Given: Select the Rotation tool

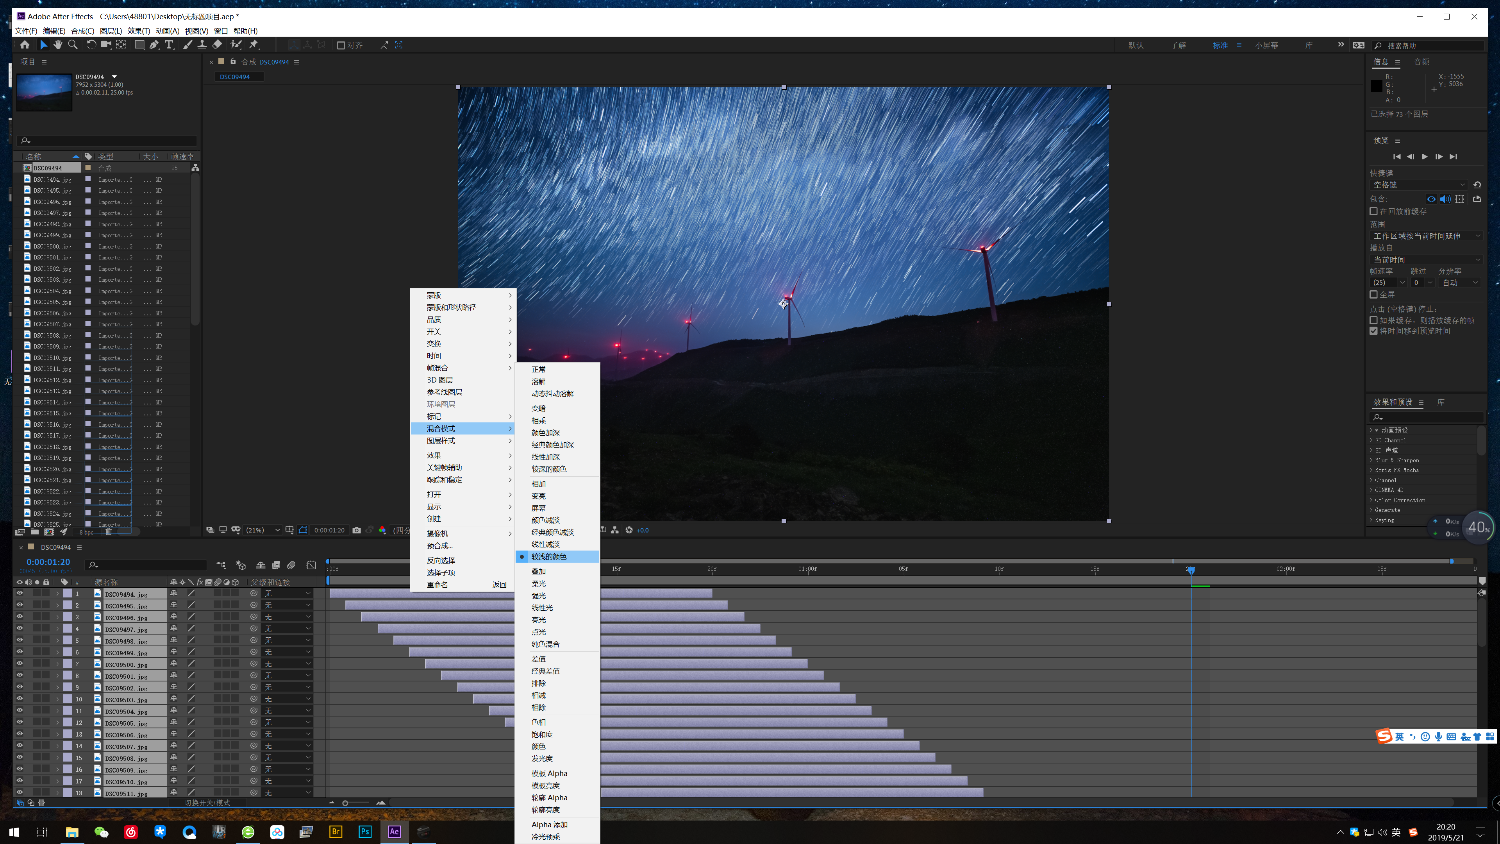Looking at the screenshot, I should tap(91, 45).
